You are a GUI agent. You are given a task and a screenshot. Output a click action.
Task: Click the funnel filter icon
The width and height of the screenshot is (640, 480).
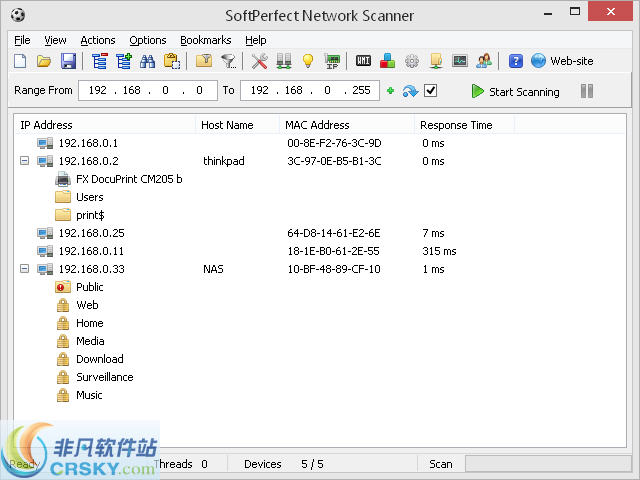(228, 61)
